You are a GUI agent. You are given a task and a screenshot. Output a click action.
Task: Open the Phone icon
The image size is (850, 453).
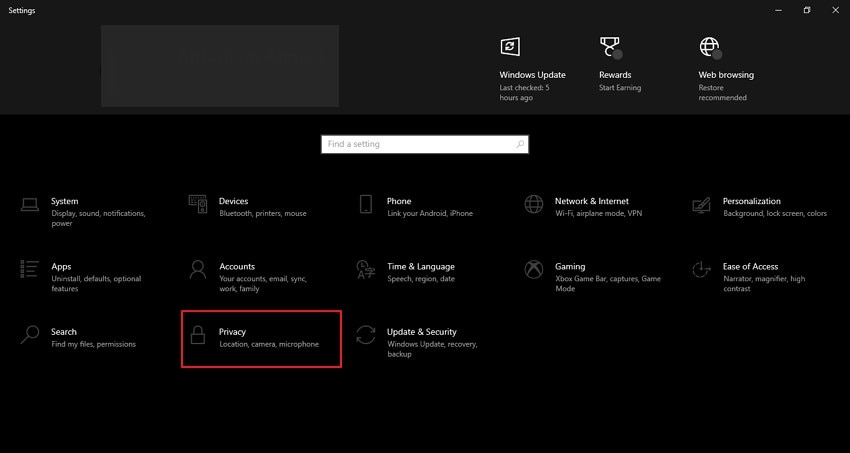pyautogui.click(x=366, y=204)
